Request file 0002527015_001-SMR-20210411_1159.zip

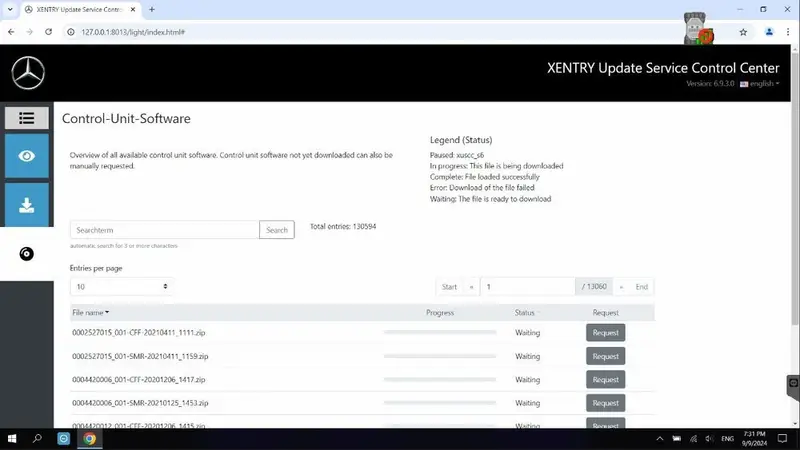605,356
